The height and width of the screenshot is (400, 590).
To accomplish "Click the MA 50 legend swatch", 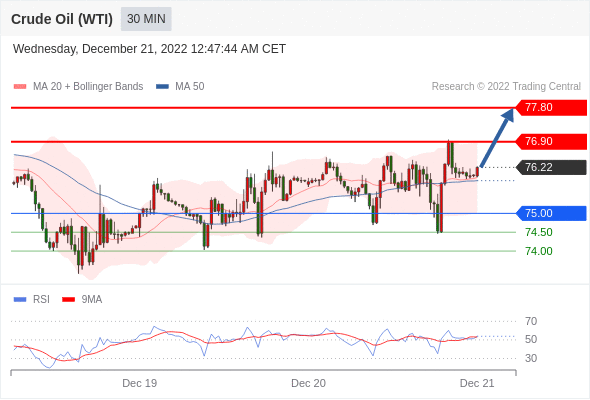I will [x=162, y=87].
